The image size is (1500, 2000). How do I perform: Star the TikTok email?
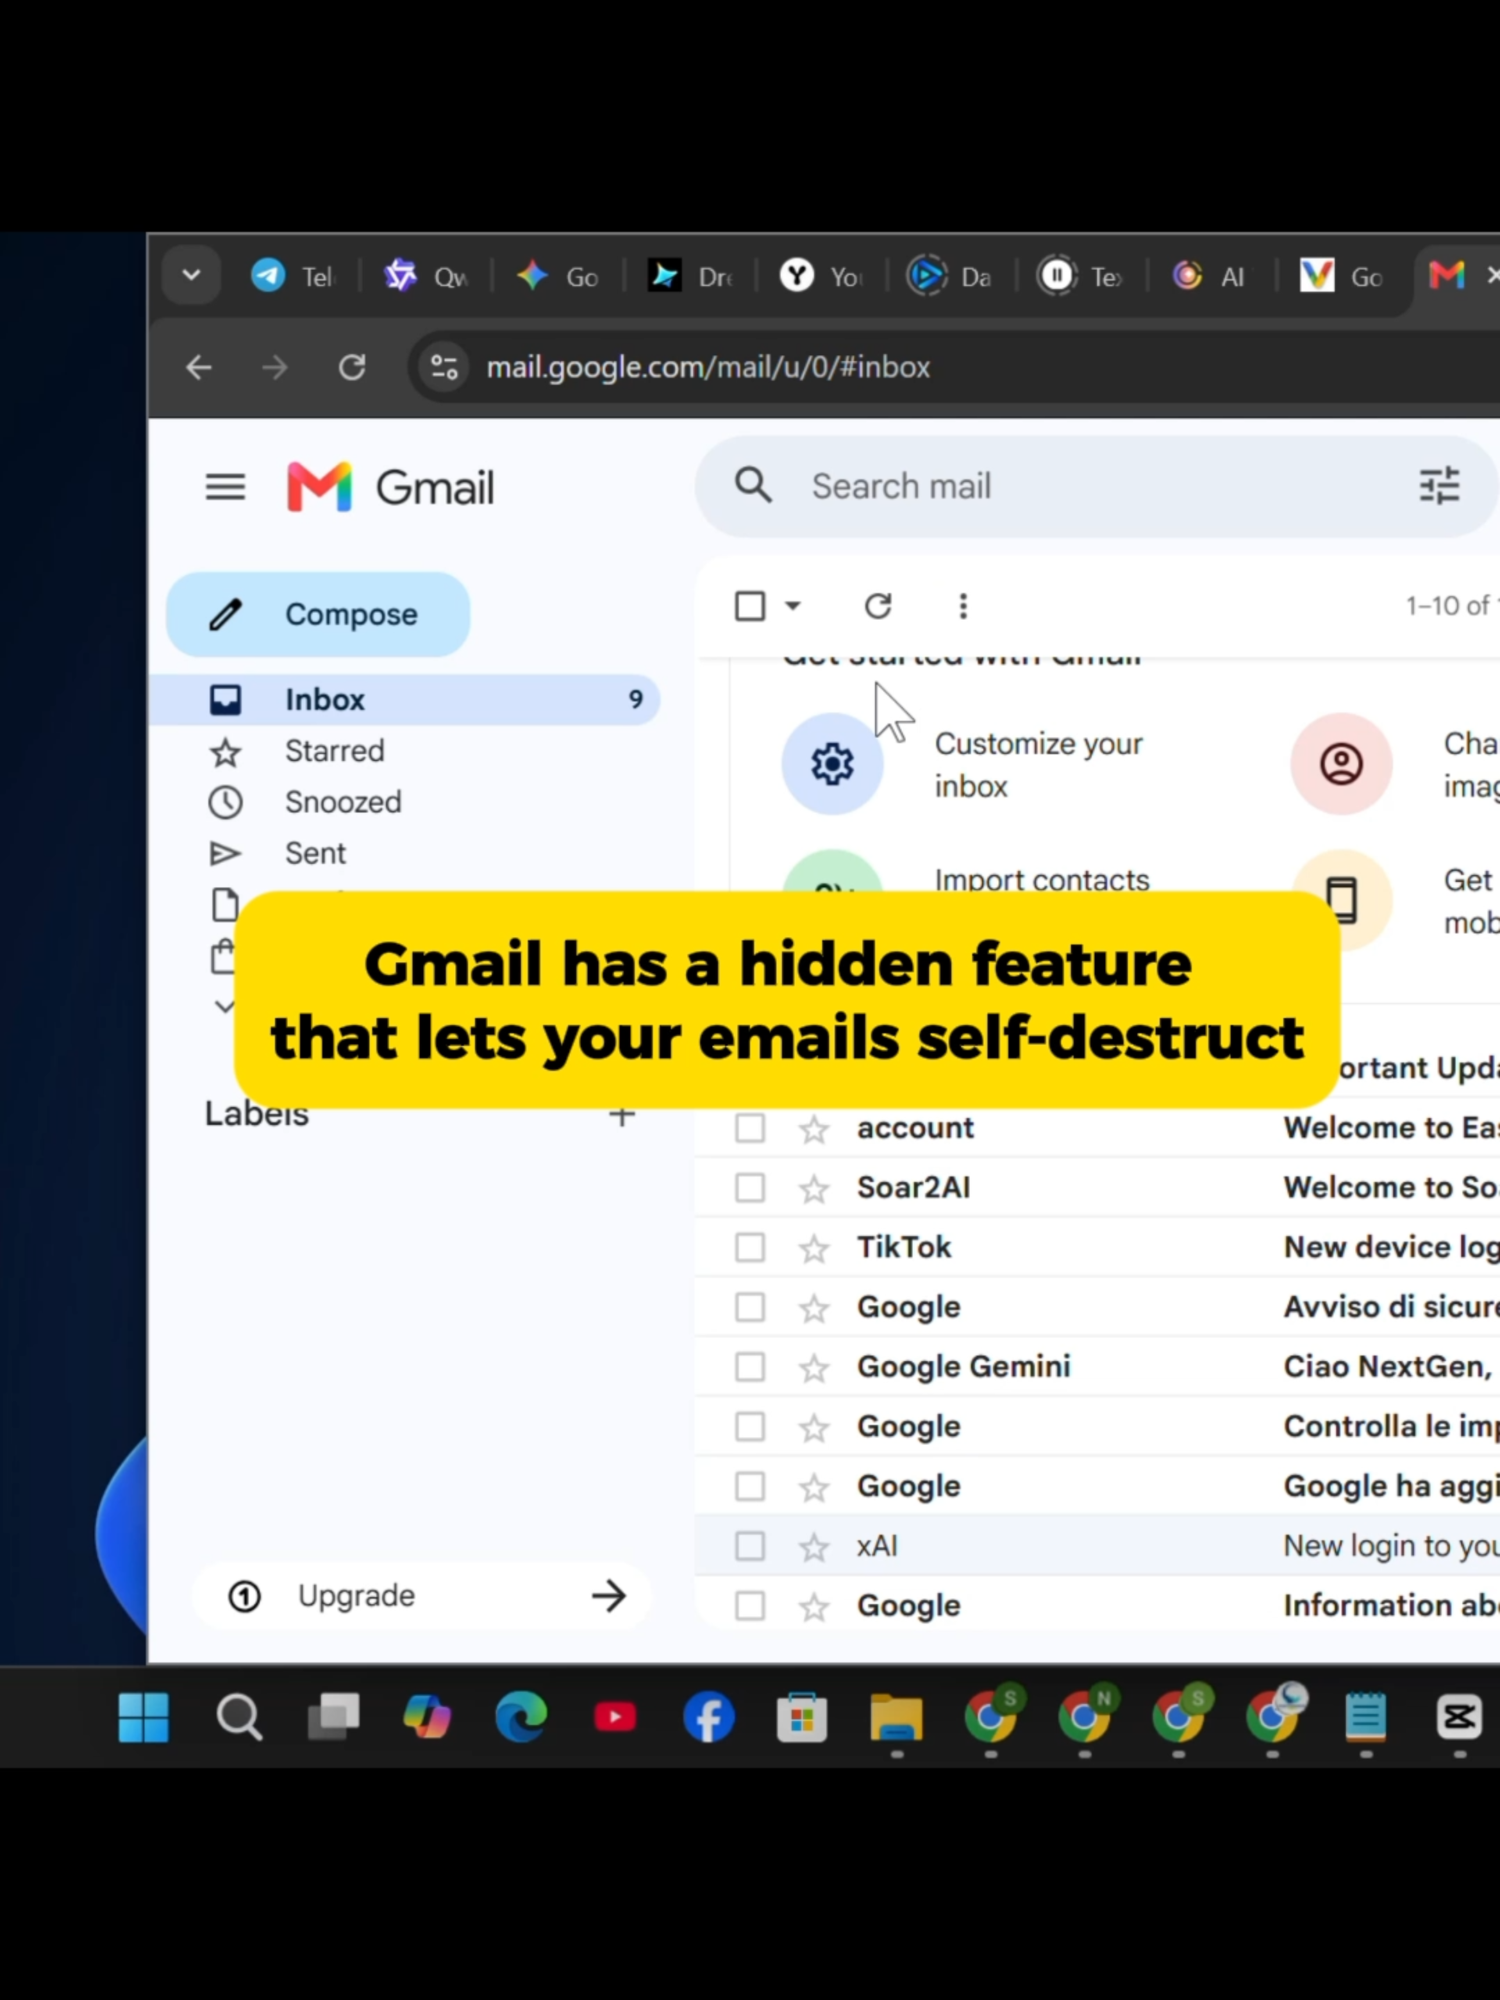pos(814,1248)
